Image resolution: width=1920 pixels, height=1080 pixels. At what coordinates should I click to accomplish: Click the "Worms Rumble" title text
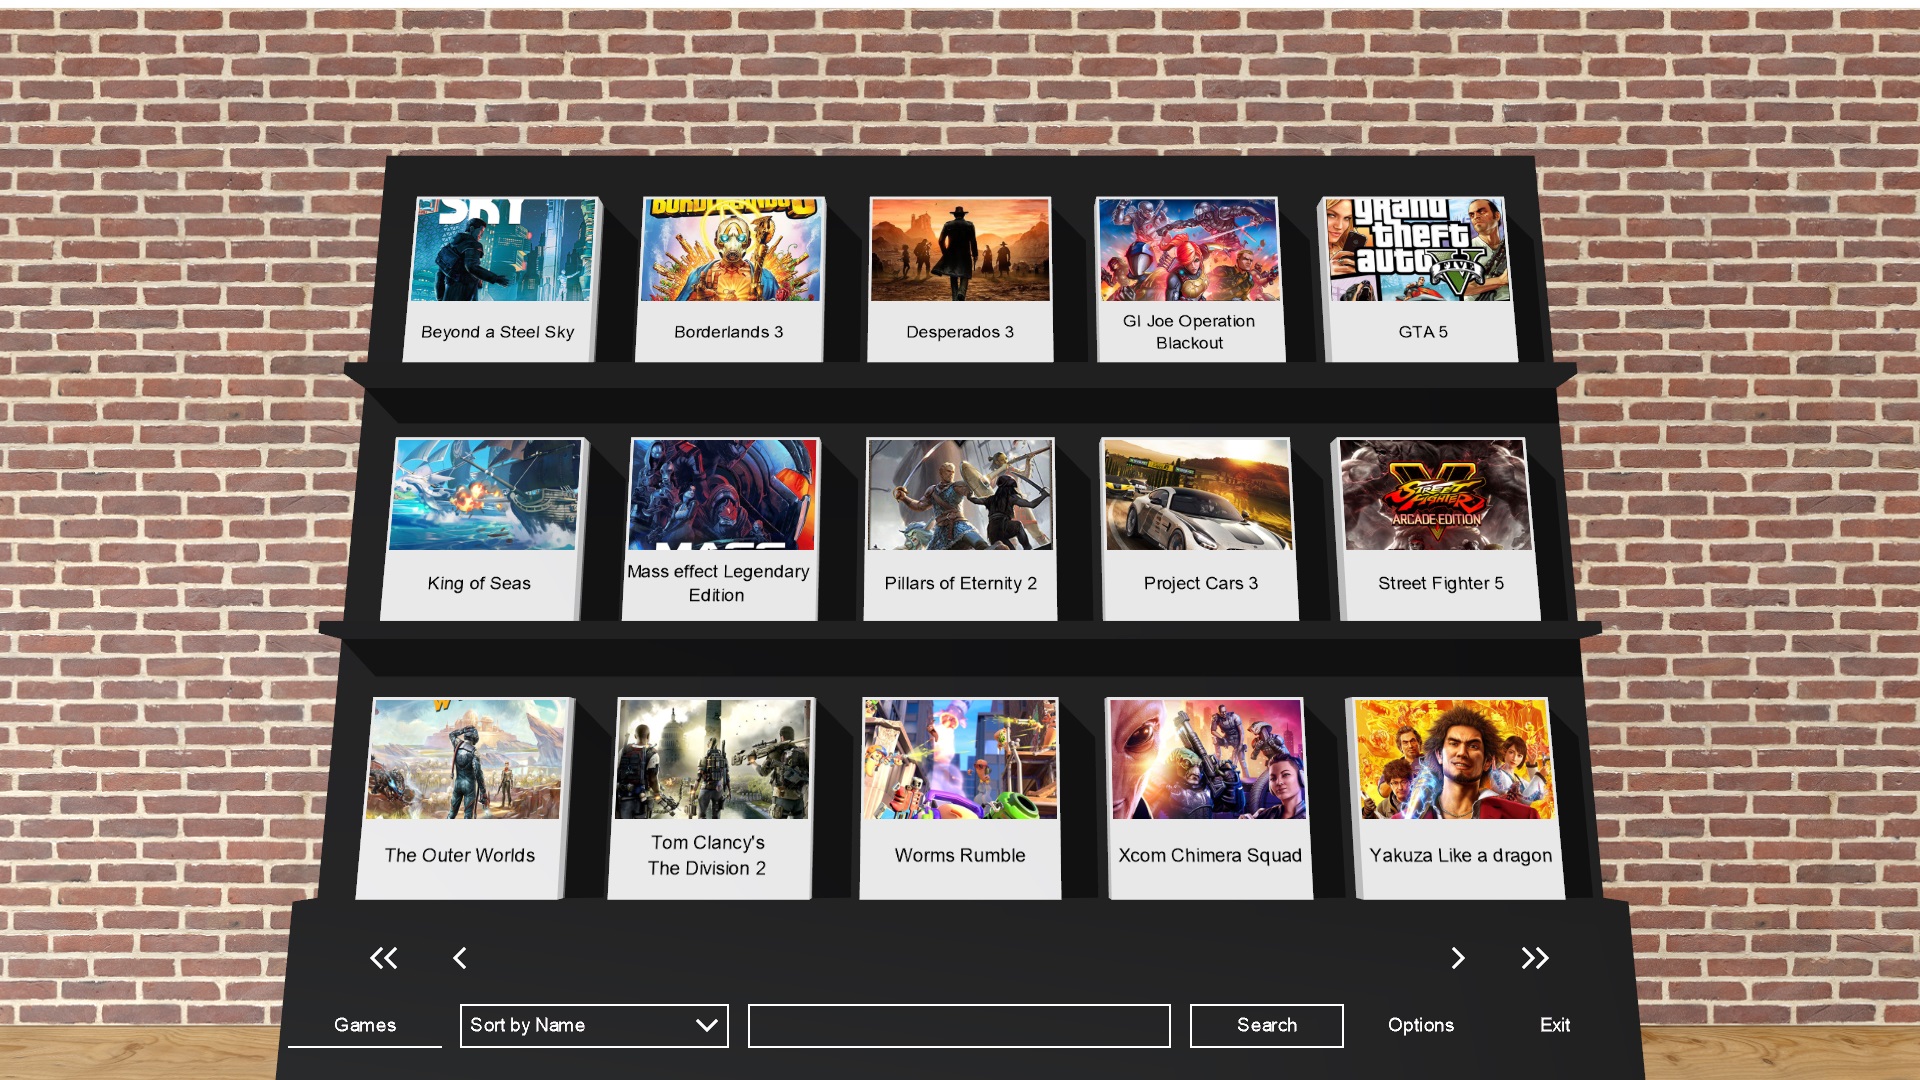[960, 856]
